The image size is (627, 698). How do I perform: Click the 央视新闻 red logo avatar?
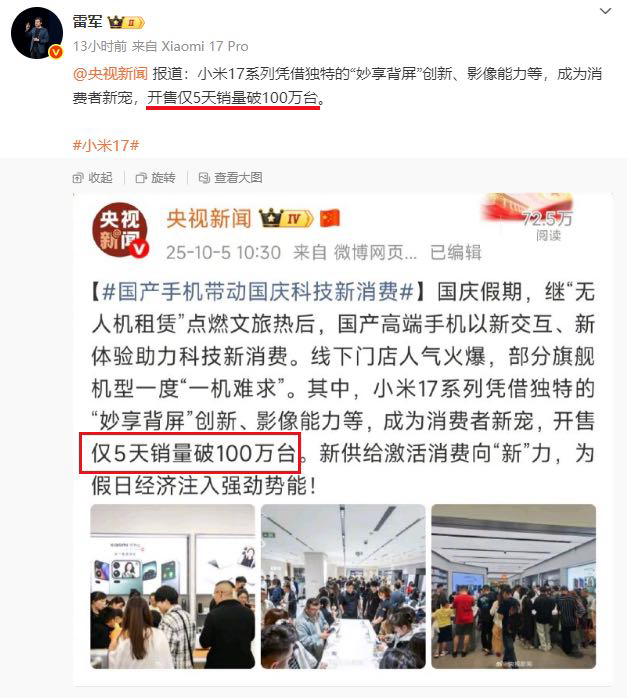coord(119,231)
